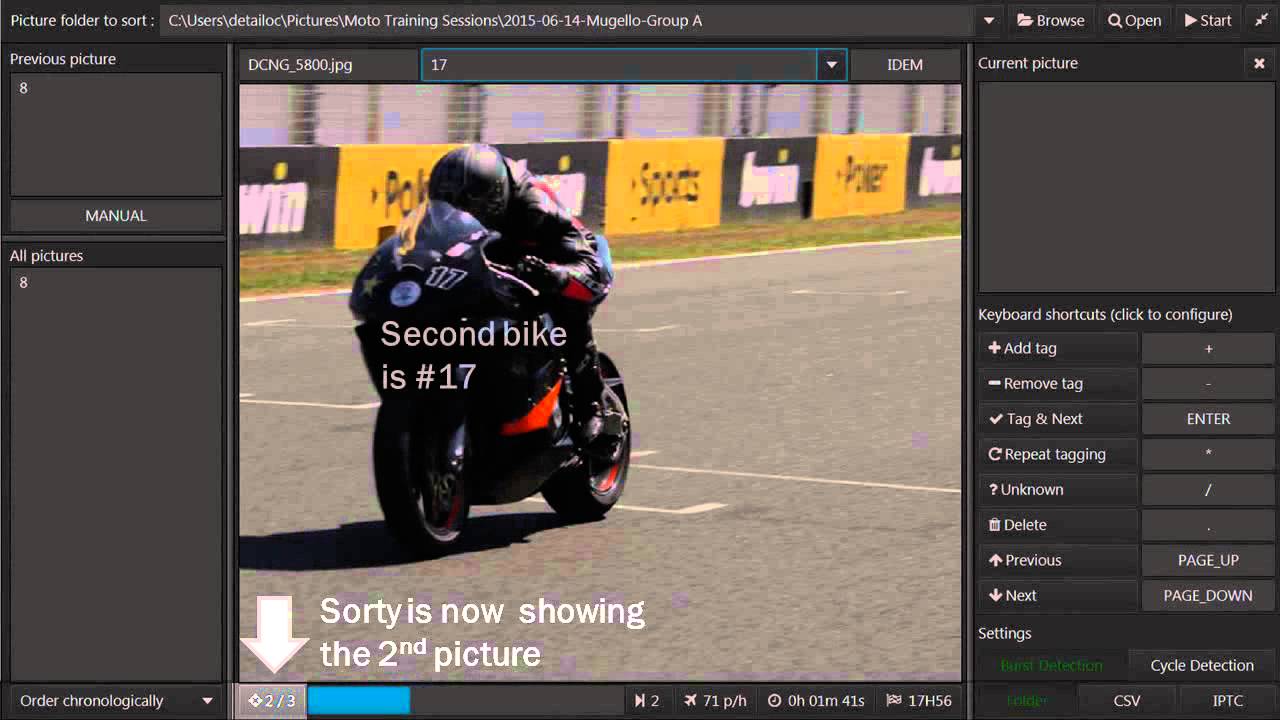Configure the '.' key for Delete
The height and width of the screenshot is (720, 1280).
[x=1208, y=525]
